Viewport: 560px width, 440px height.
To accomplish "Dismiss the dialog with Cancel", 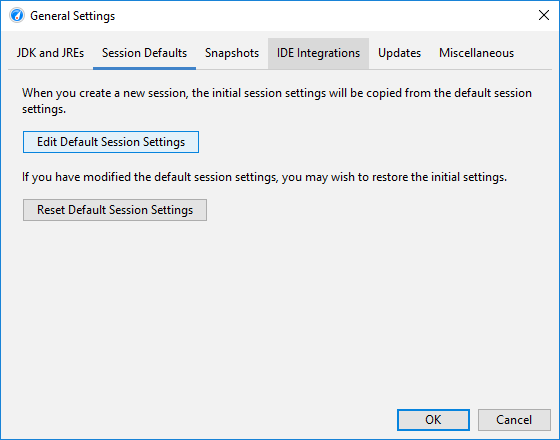I will pyautogui.click(x=514, y=420).
